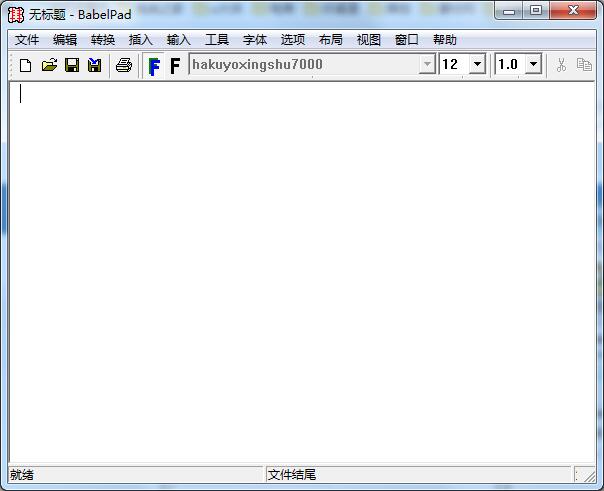Open the 输入 menu
Viewport: 604px width, 491px height.
click(x=179, y=40)
